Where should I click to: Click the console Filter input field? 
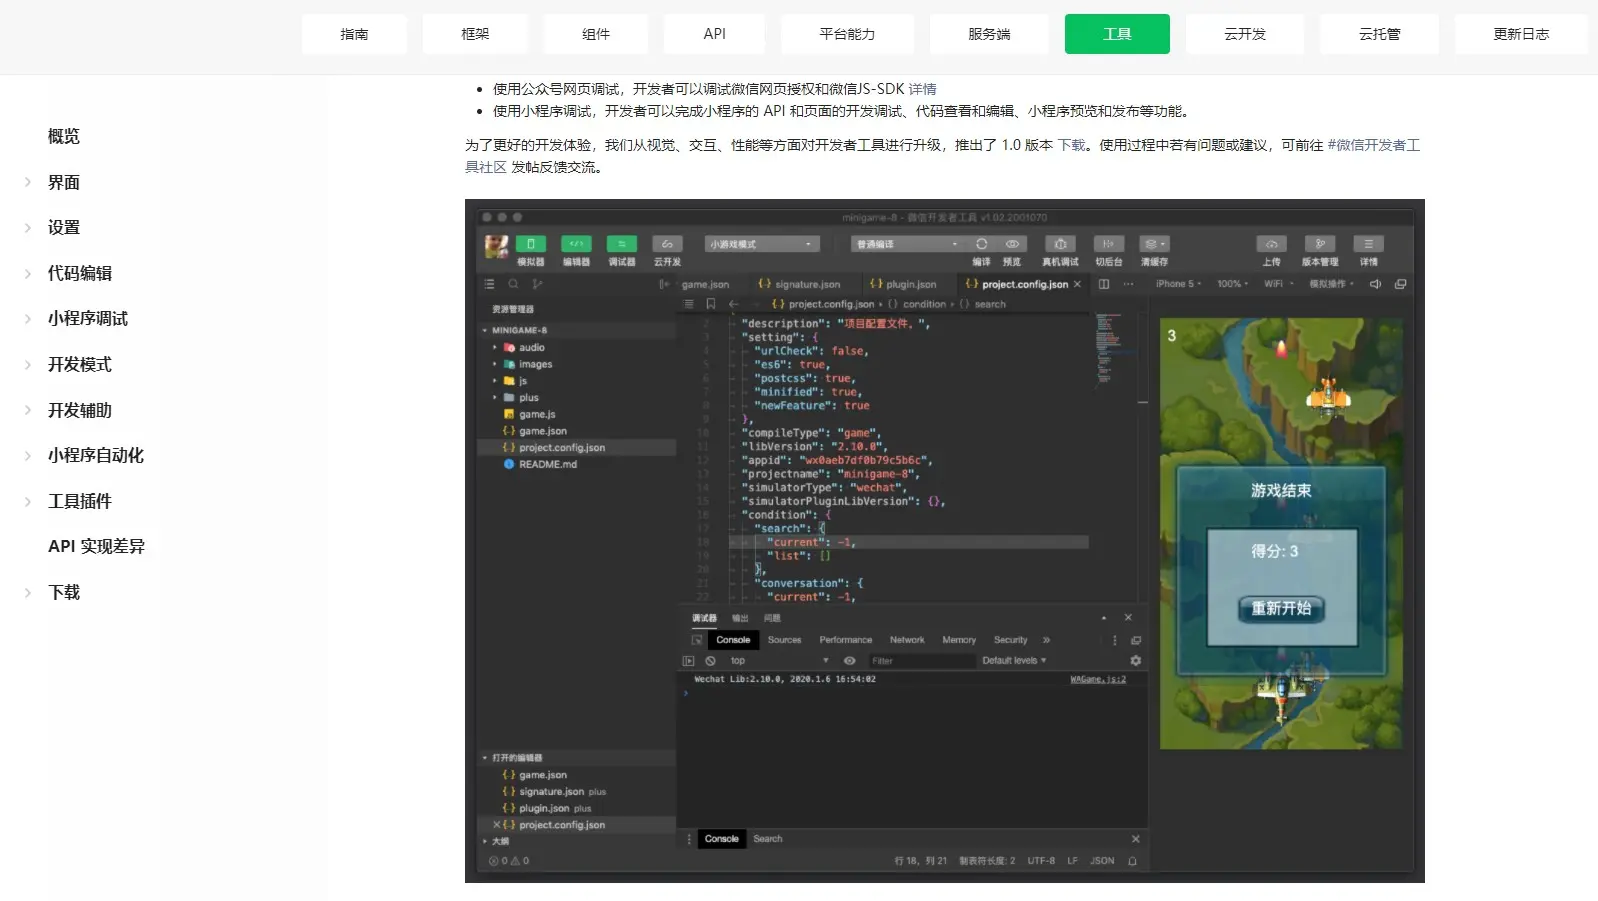coord(920,661)
